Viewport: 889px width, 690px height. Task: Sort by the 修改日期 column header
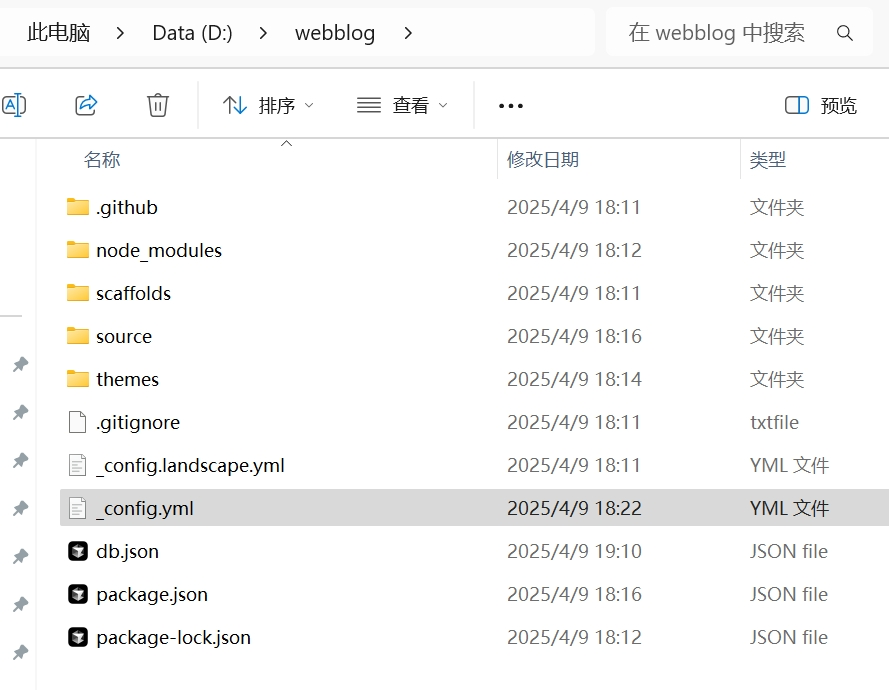(x=543, y=159)
